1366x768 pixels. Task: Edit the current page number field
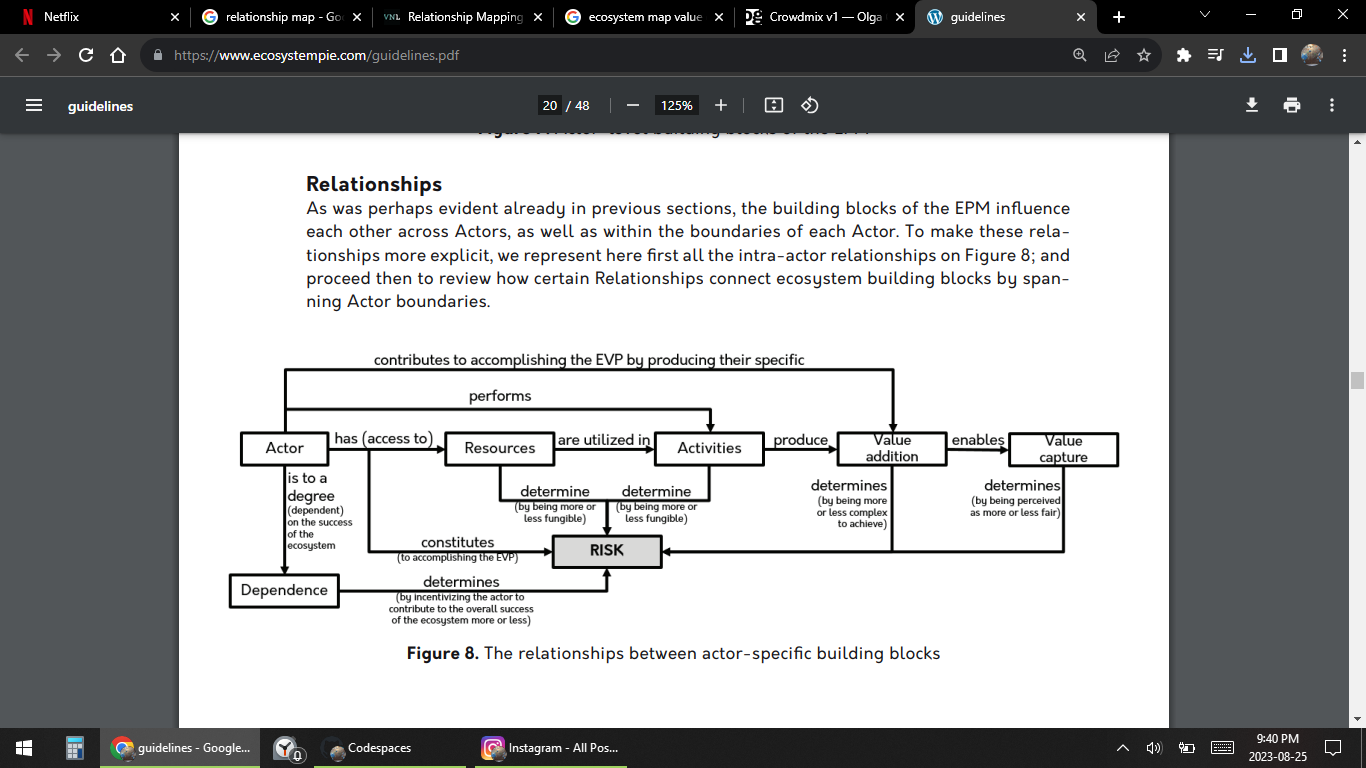click(x=550, y=105)
